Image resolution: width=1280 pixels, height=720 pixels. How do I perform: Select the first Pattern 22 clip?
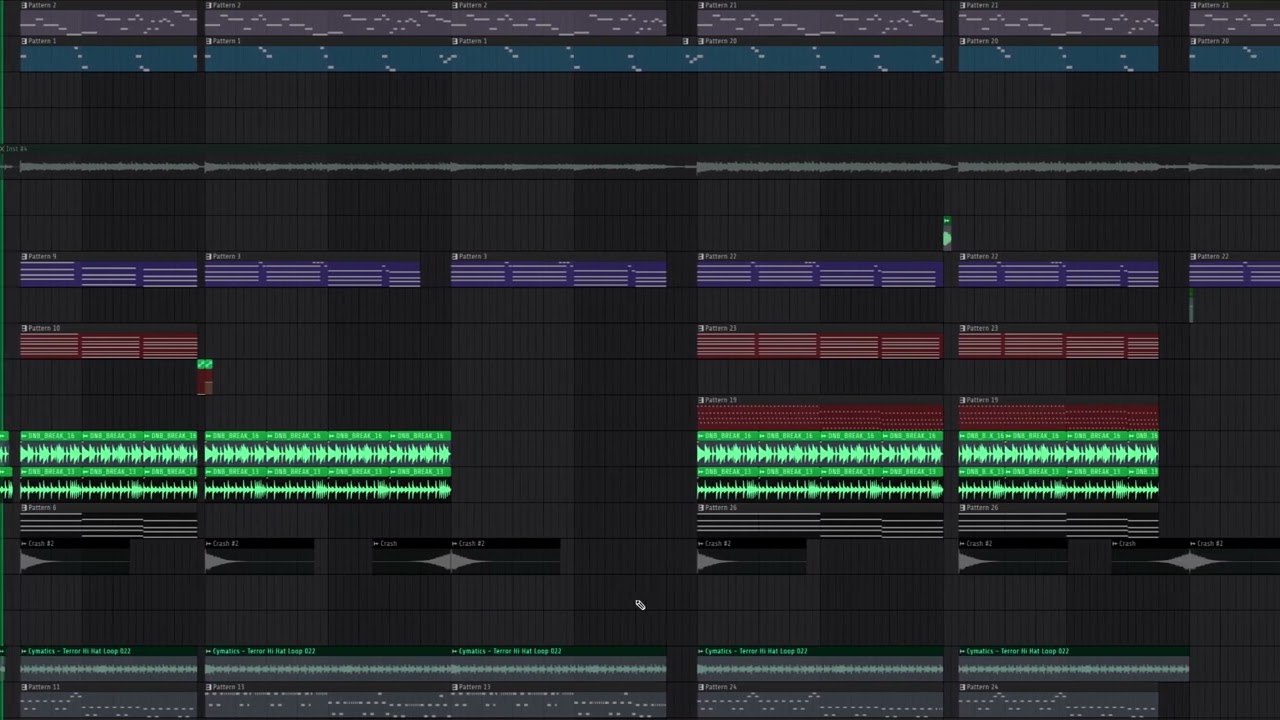819,270
